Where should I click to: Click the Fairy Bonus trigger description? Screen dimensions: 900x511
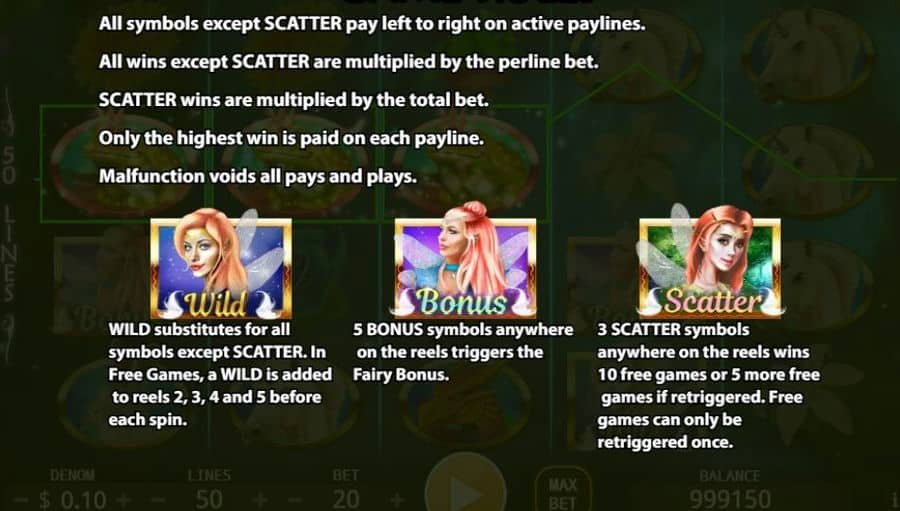pos(463,352)
